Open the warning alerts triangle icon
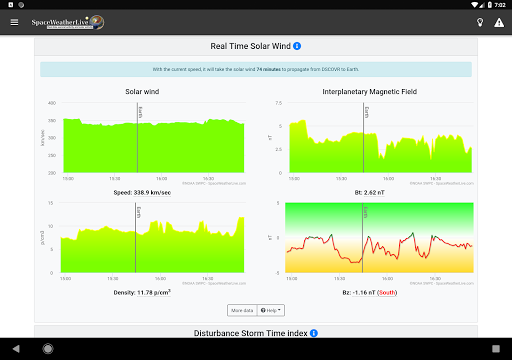 tap(499, 22)
